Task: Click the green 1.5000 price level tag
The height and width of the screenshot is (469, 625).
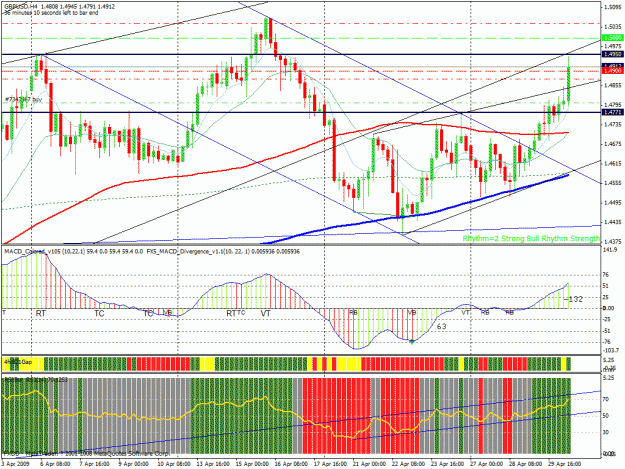Action: click(613, 38)
